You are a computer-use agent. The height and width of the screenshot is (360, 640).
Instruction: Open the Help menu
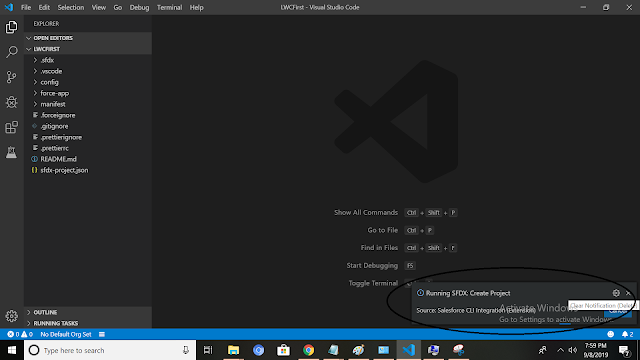coord(196,7)
